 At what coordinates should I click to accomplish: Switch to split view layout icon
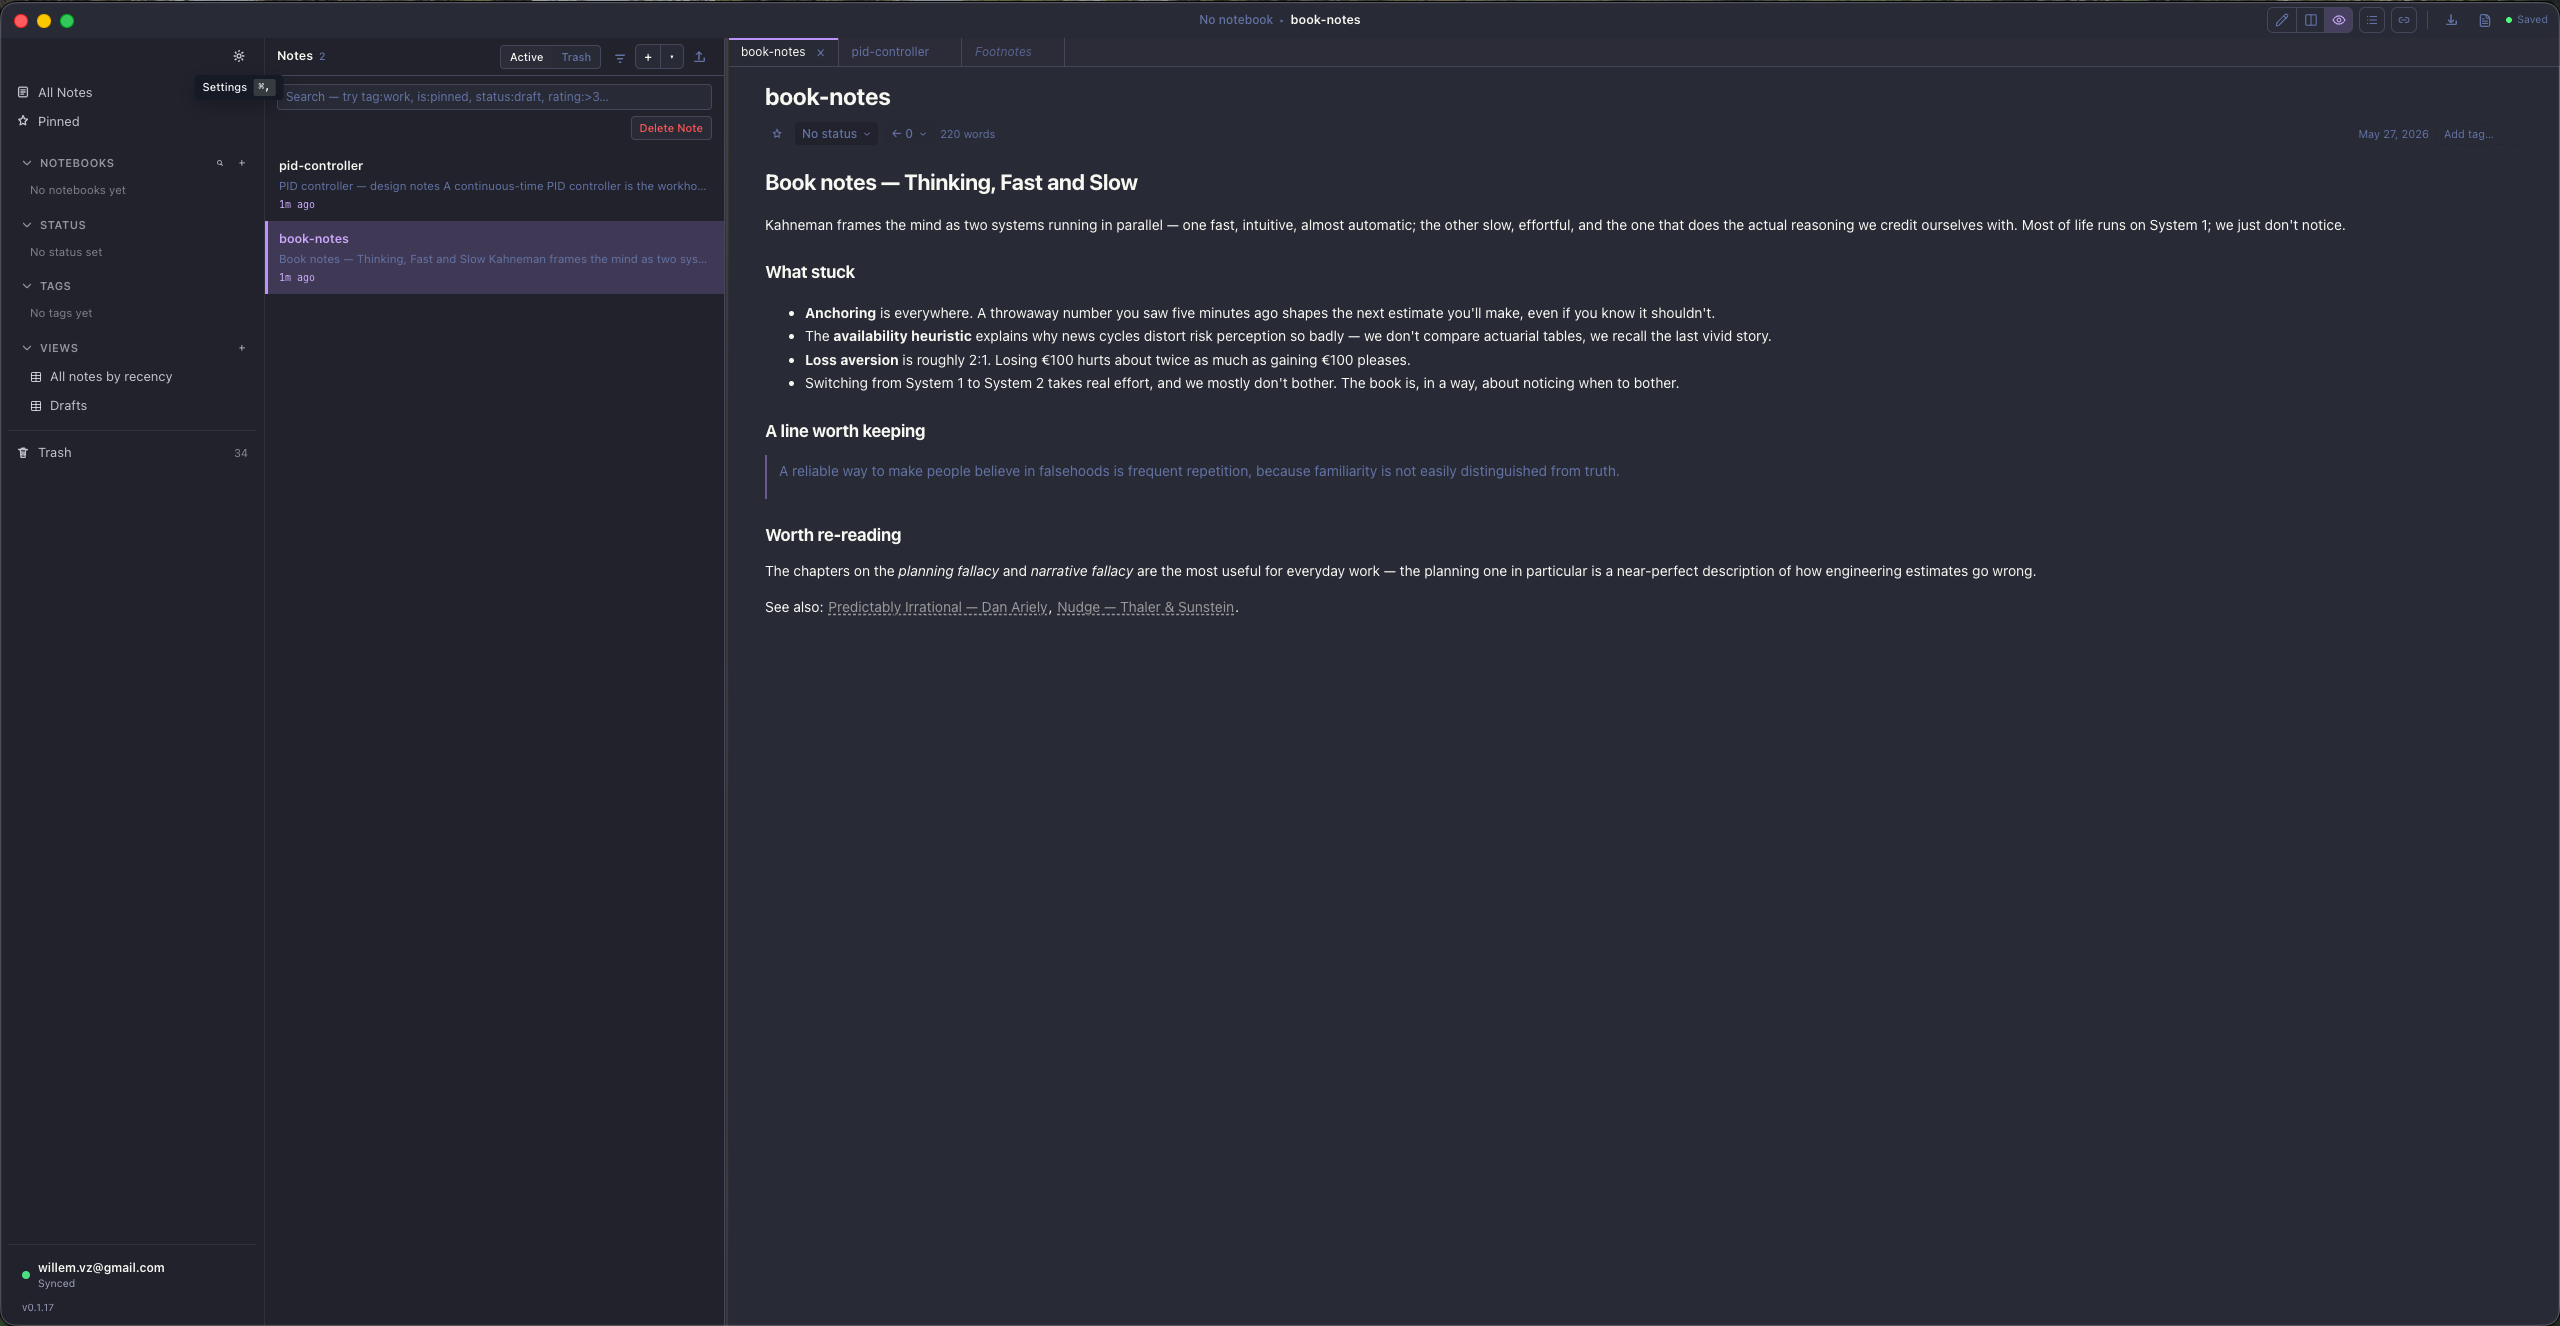[2311, 20]
